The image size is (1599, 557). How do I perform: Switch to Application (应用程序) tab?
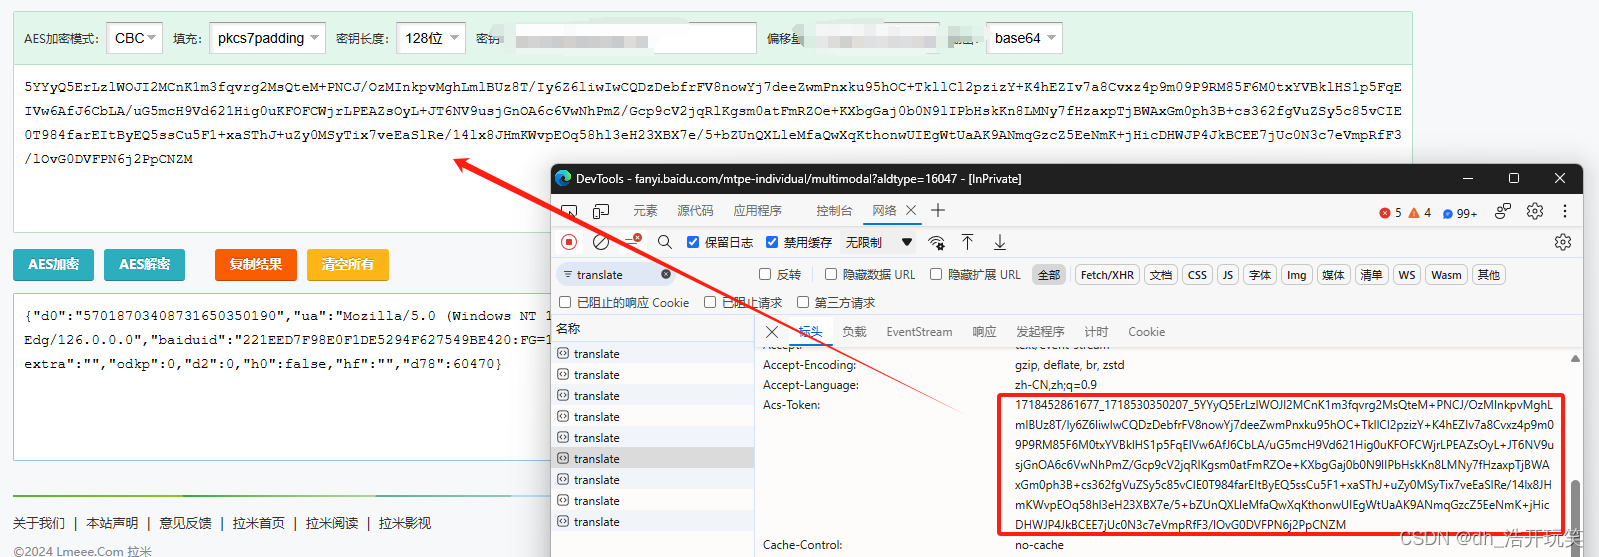click(x=758, y=211)
